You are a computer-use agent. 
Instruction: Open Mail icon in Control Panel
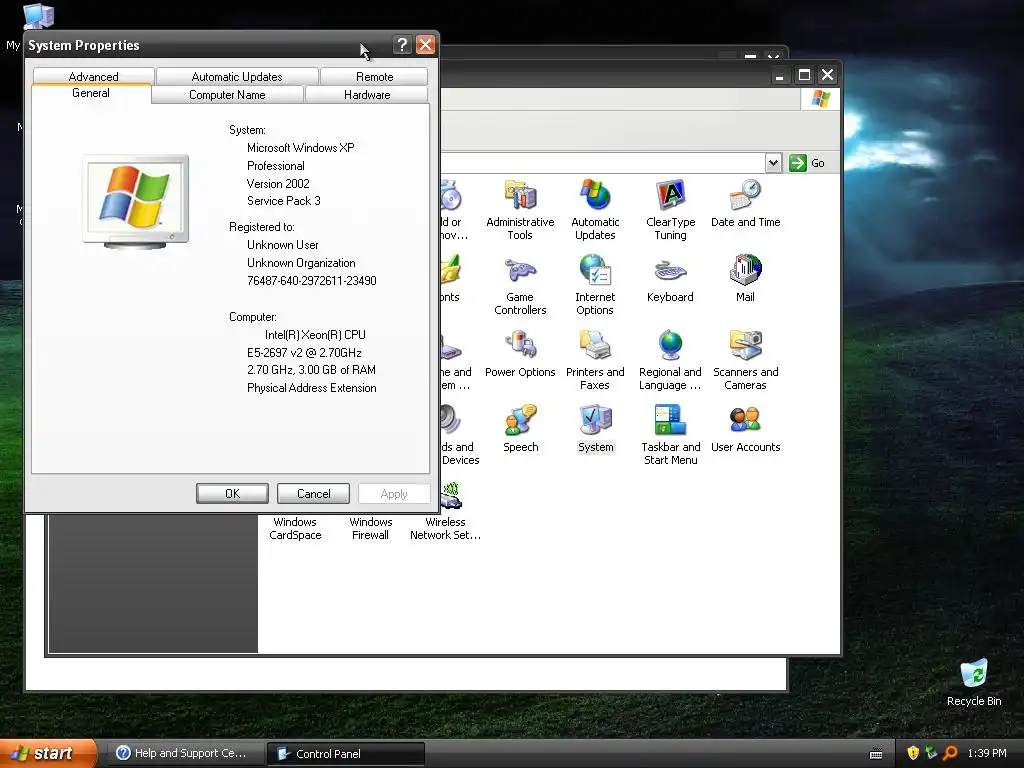[x=745, y=279]
